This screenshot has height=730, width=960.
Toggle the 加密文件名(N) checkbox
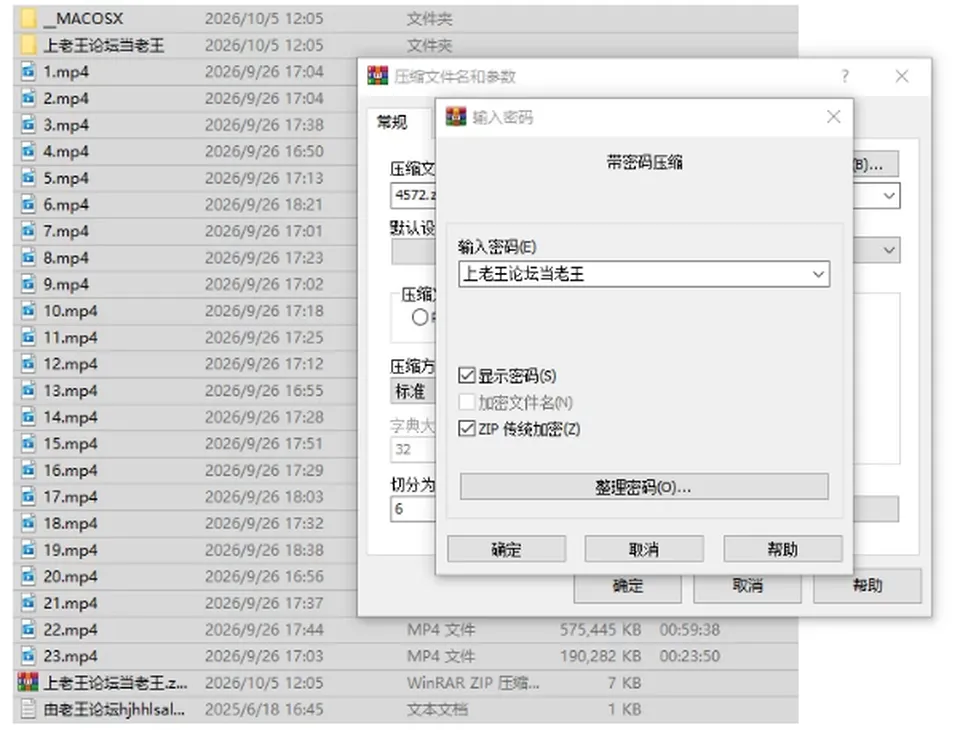[467, 402]
